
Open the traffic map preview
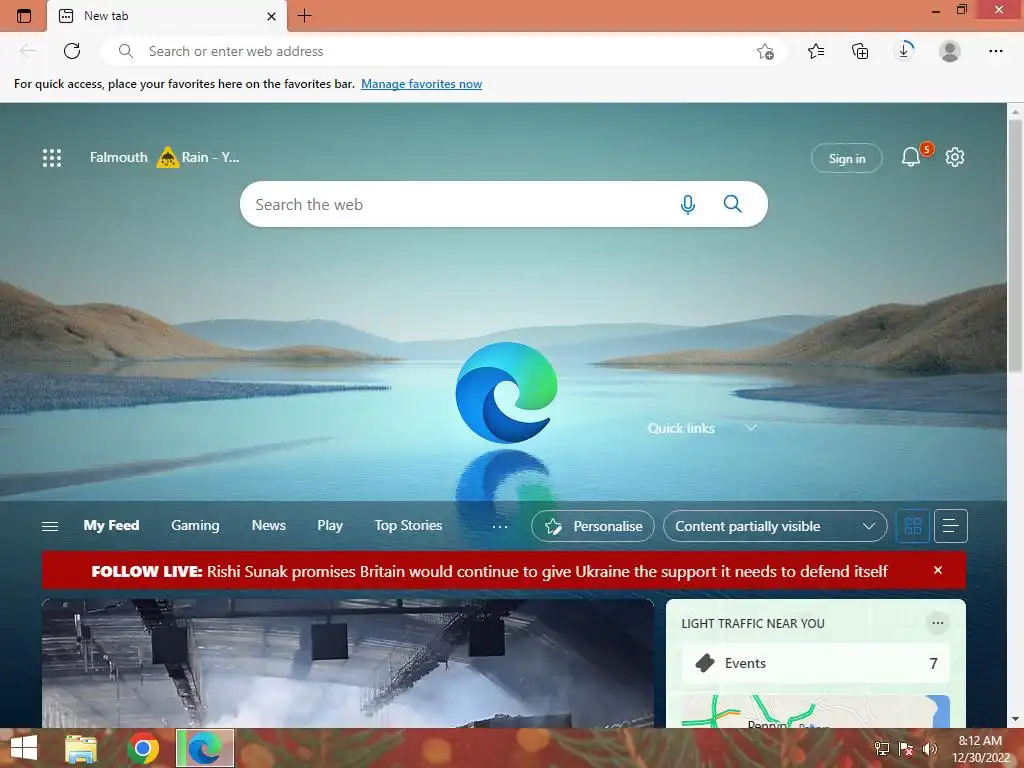pos(816,711)
